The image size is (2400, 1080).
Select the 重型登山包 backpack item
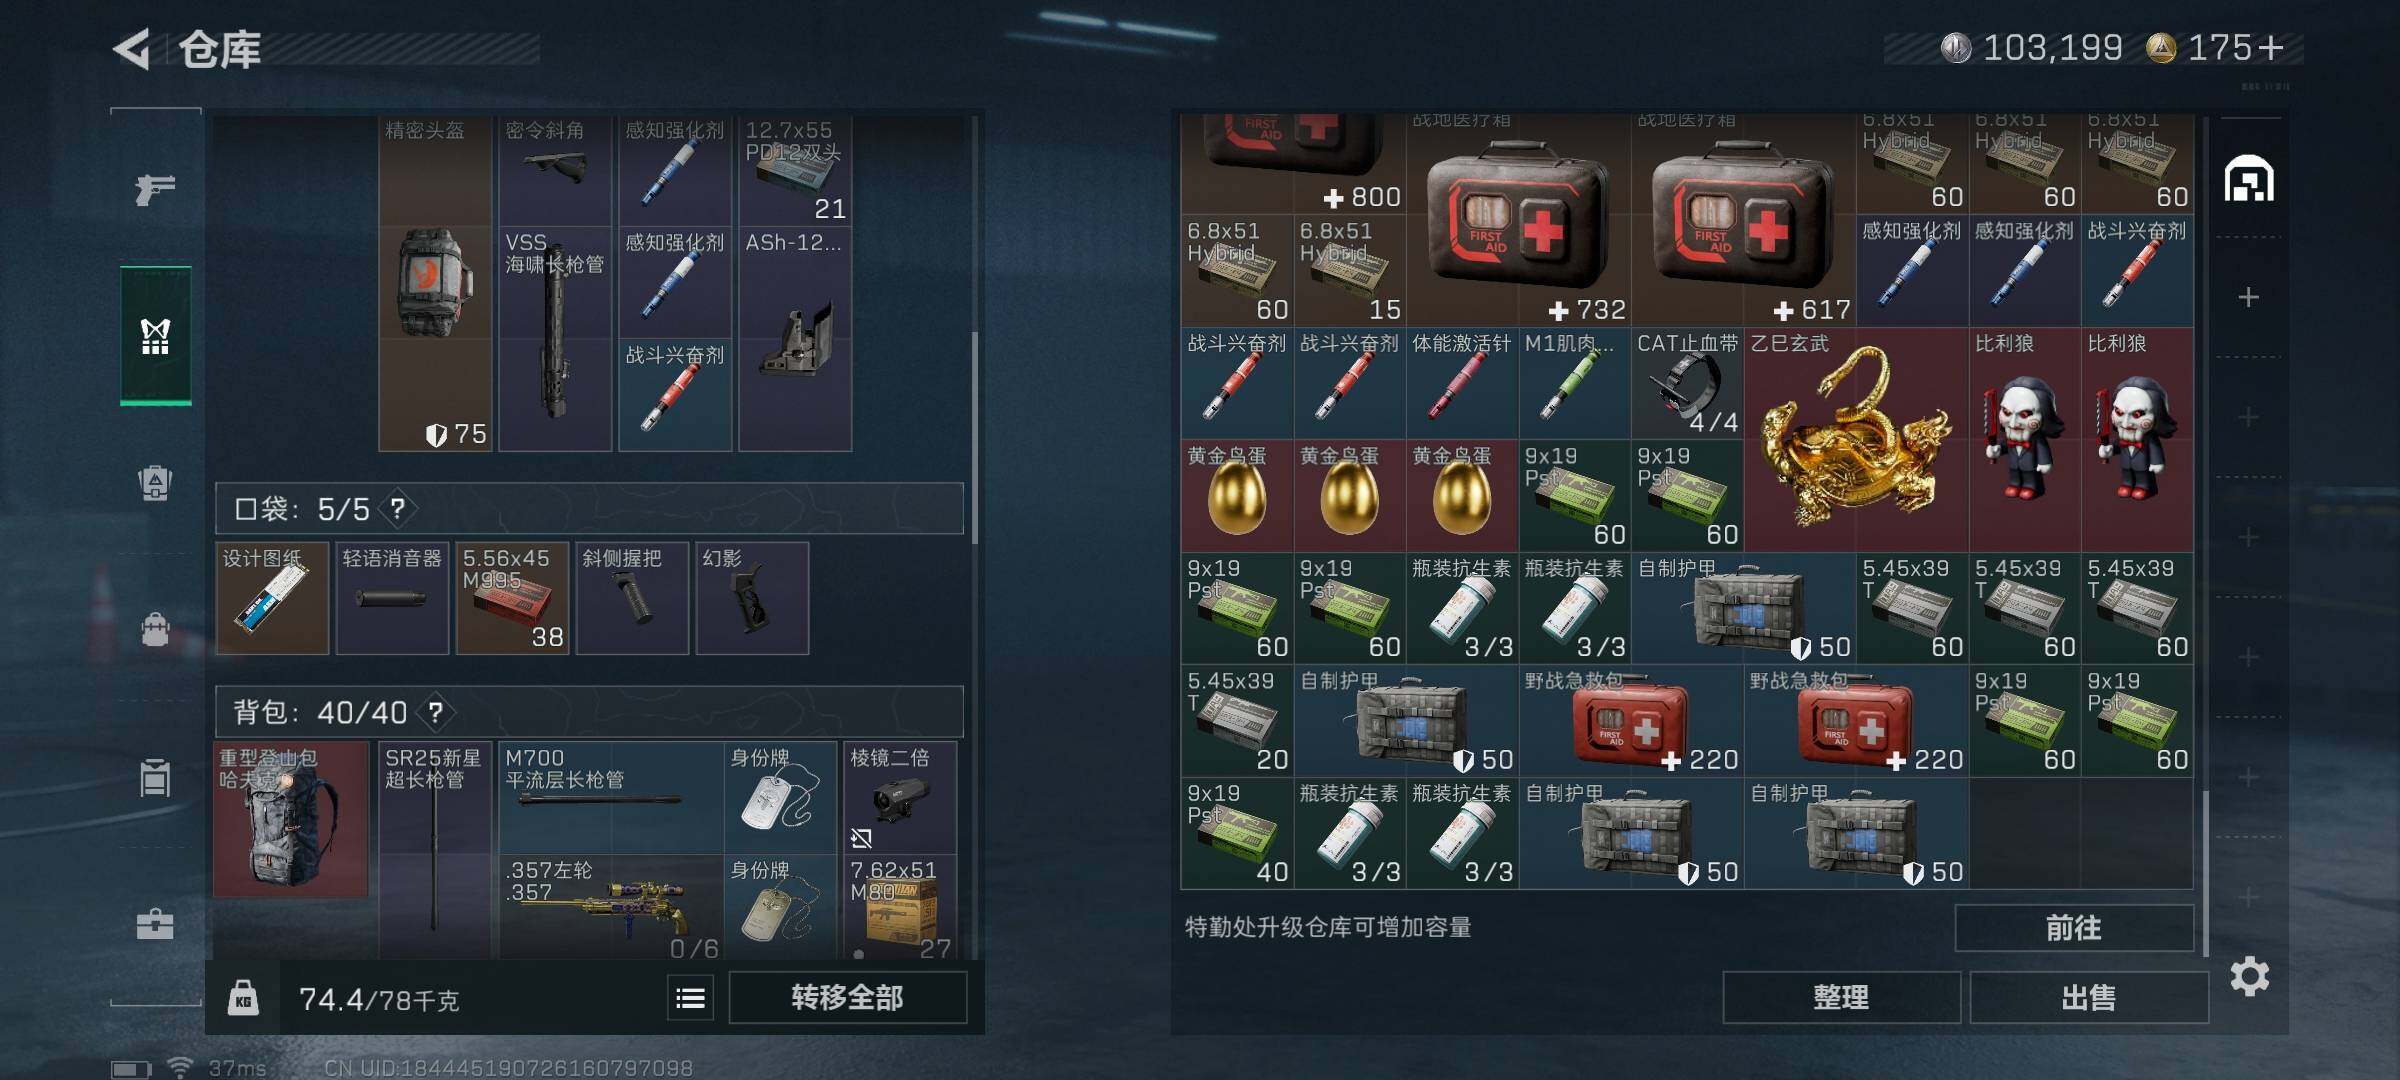(x=291, y=819)
